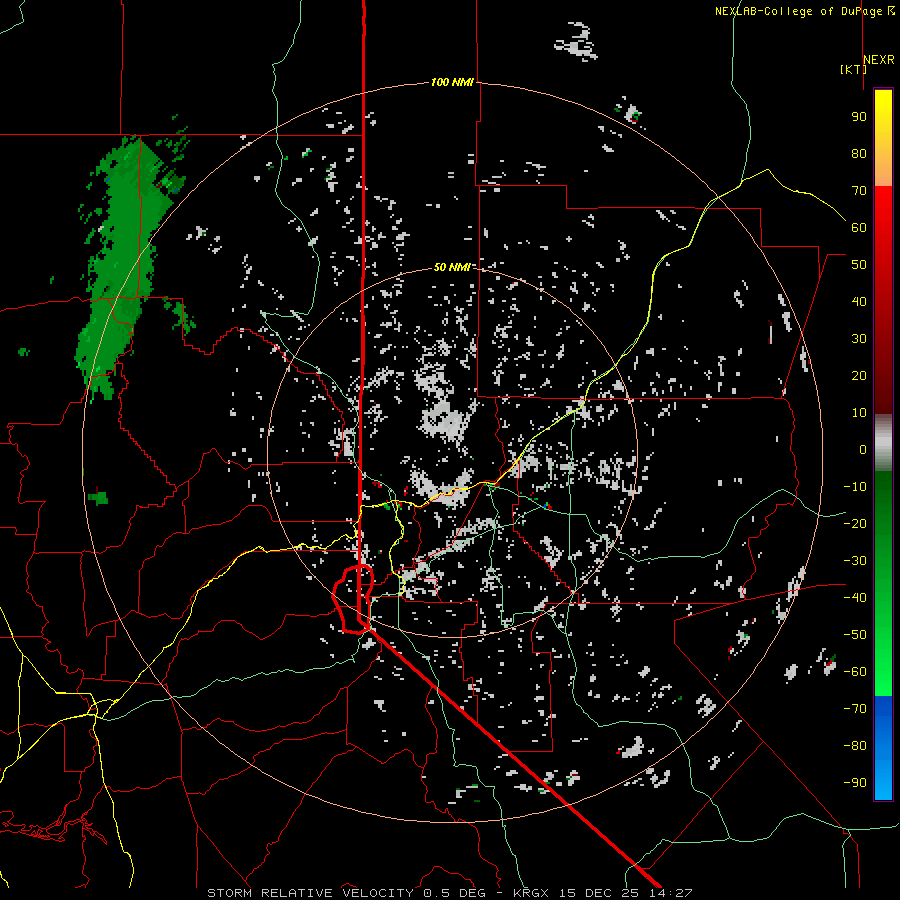Click the -60 knots label on color scale

[x=855, y=672]
